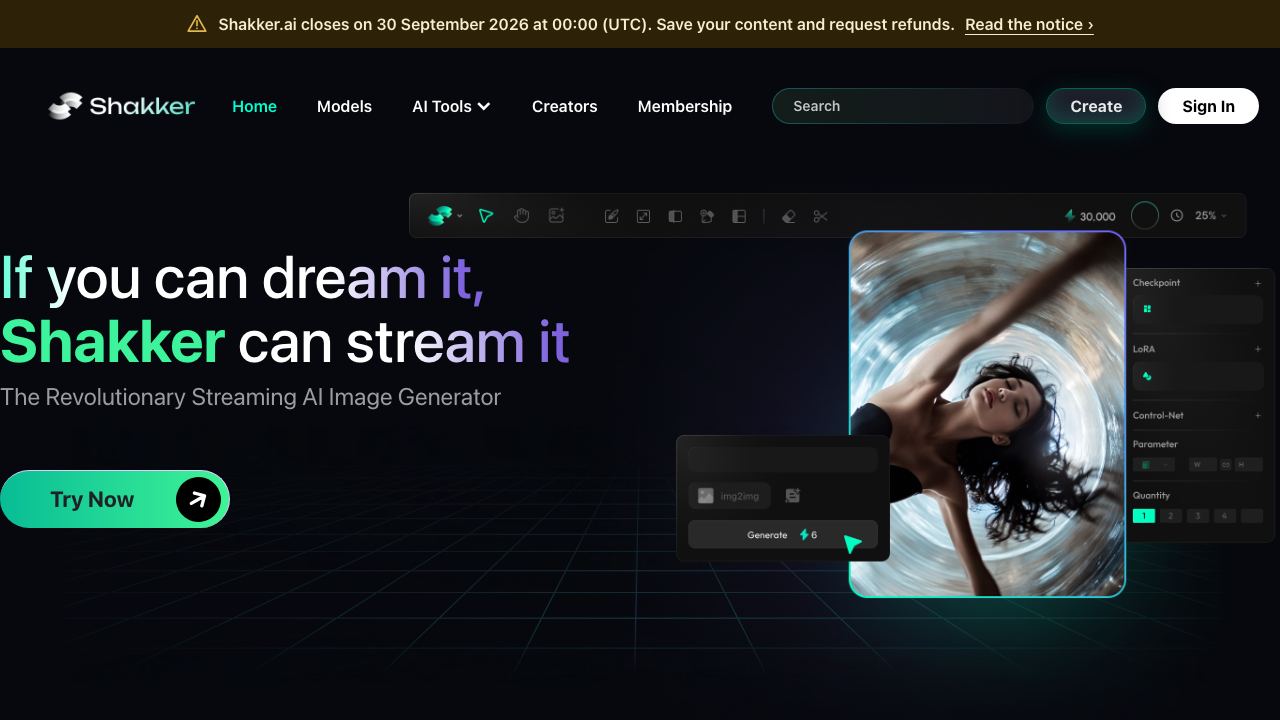Click the plus next to Checkpoint
The height and width of the screenshot is (720, 1280).
click(x=1258, y=283)
